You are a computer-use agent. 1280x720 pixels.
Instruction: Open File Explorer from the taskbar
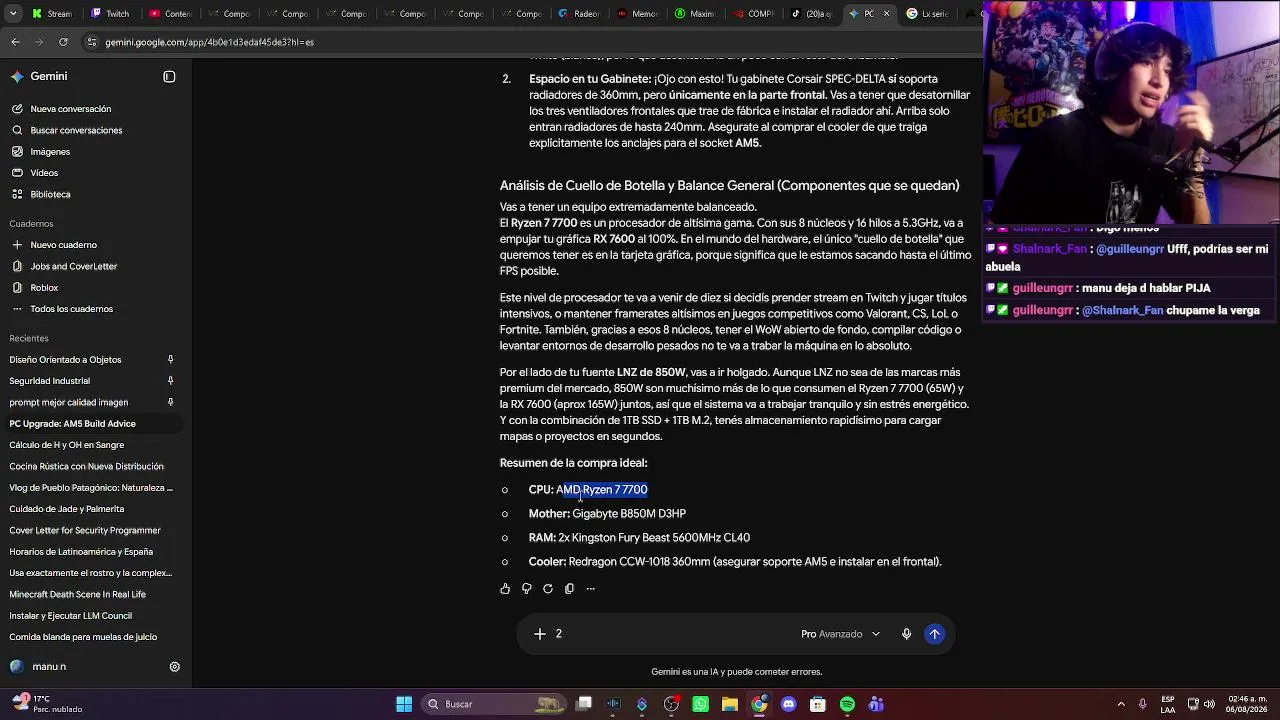click(x=730, y=704)
